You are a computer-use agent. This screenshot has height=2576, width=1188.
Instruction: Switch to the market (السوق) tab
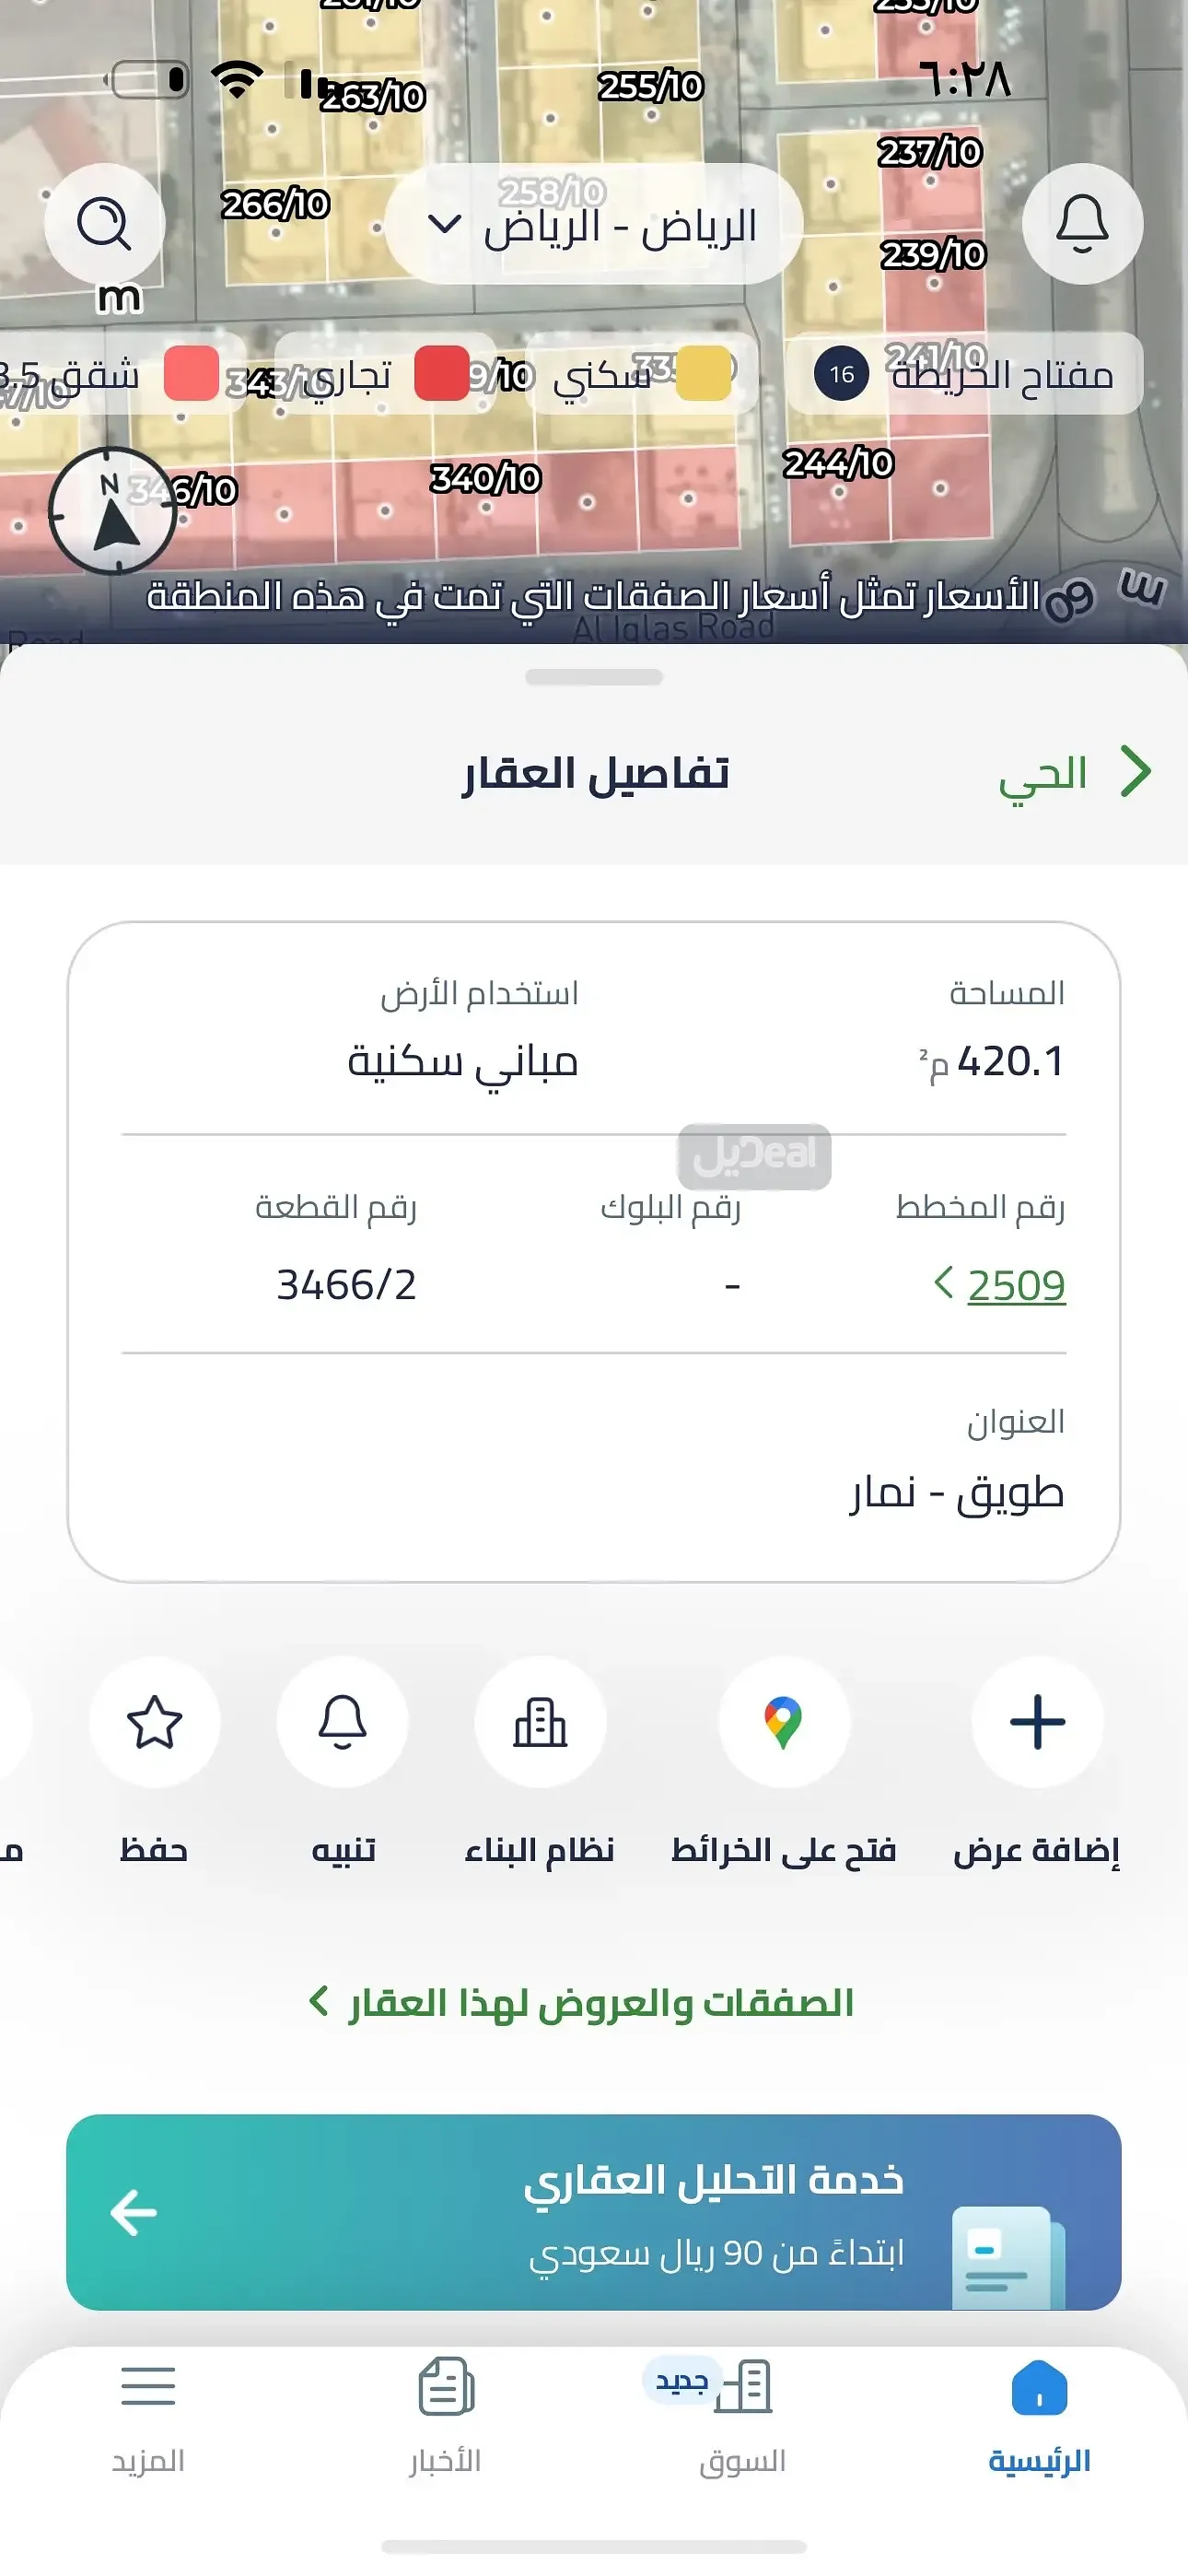pyautogui.click(x=742, y=2416)
